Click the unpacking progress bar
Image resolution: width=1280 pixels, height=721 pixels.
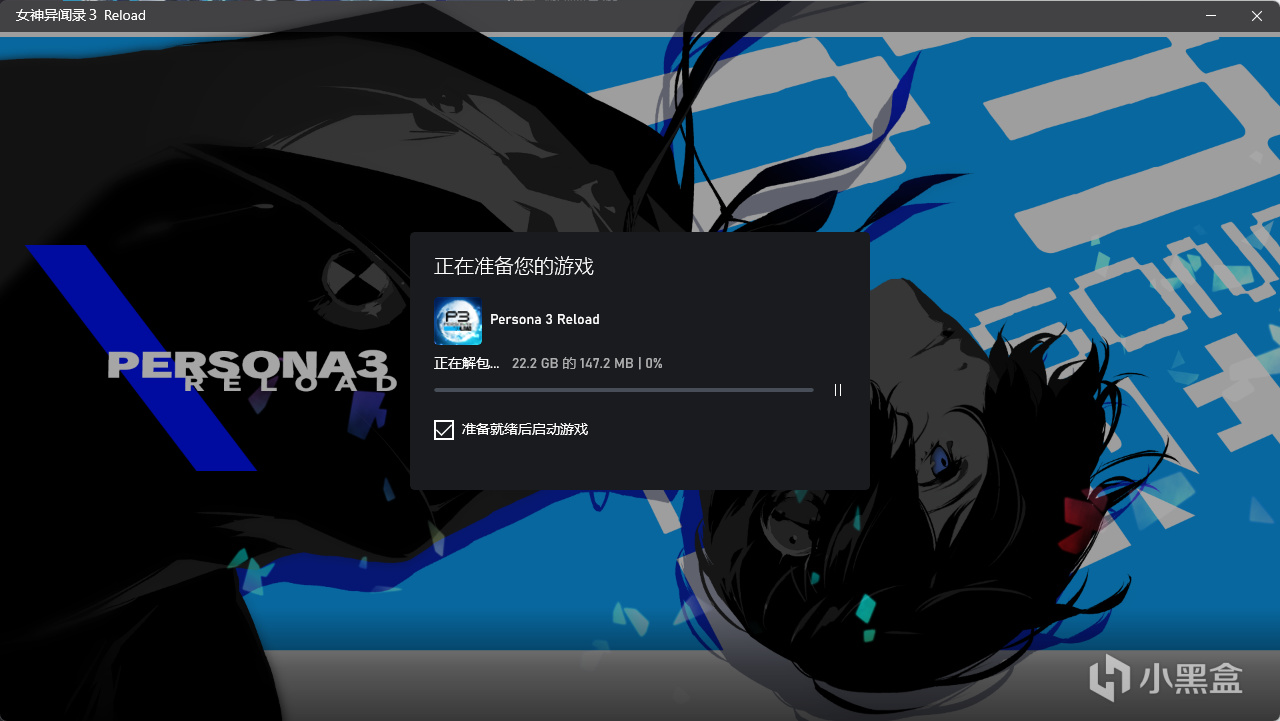pos(624,390)
